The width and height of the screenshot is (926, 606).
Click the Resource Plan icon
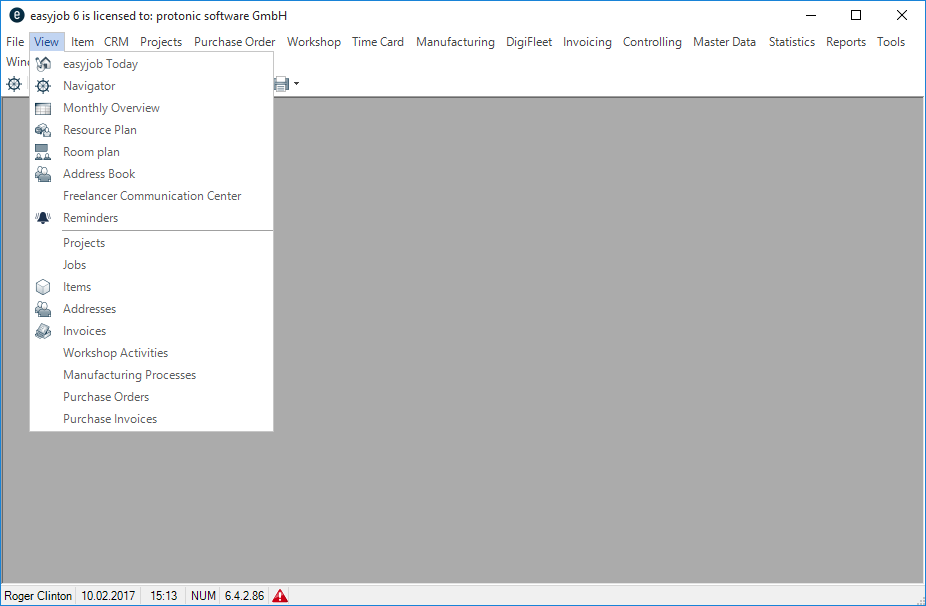click(x=43, y=130)
